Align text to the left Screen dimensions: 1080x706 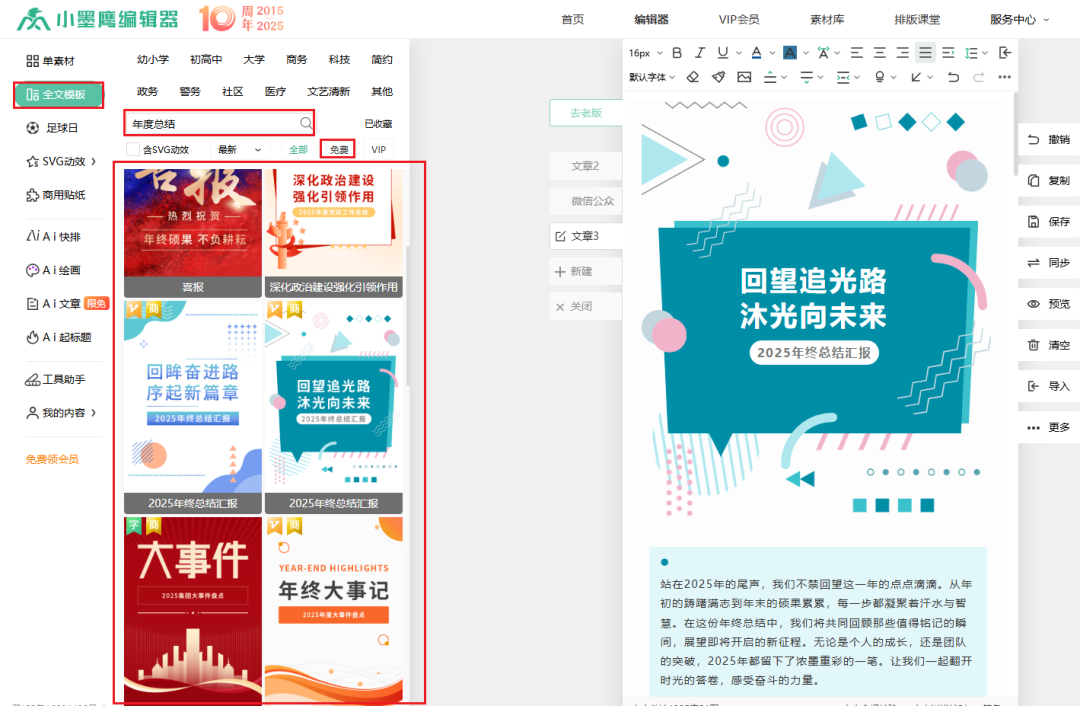(x=857, y=52)
